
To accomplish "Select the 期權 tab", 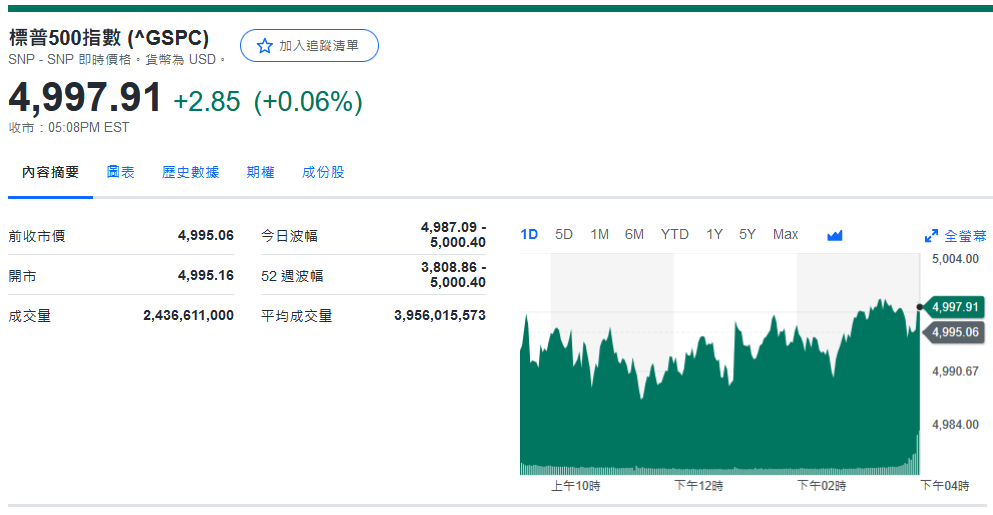I will 260,172.
